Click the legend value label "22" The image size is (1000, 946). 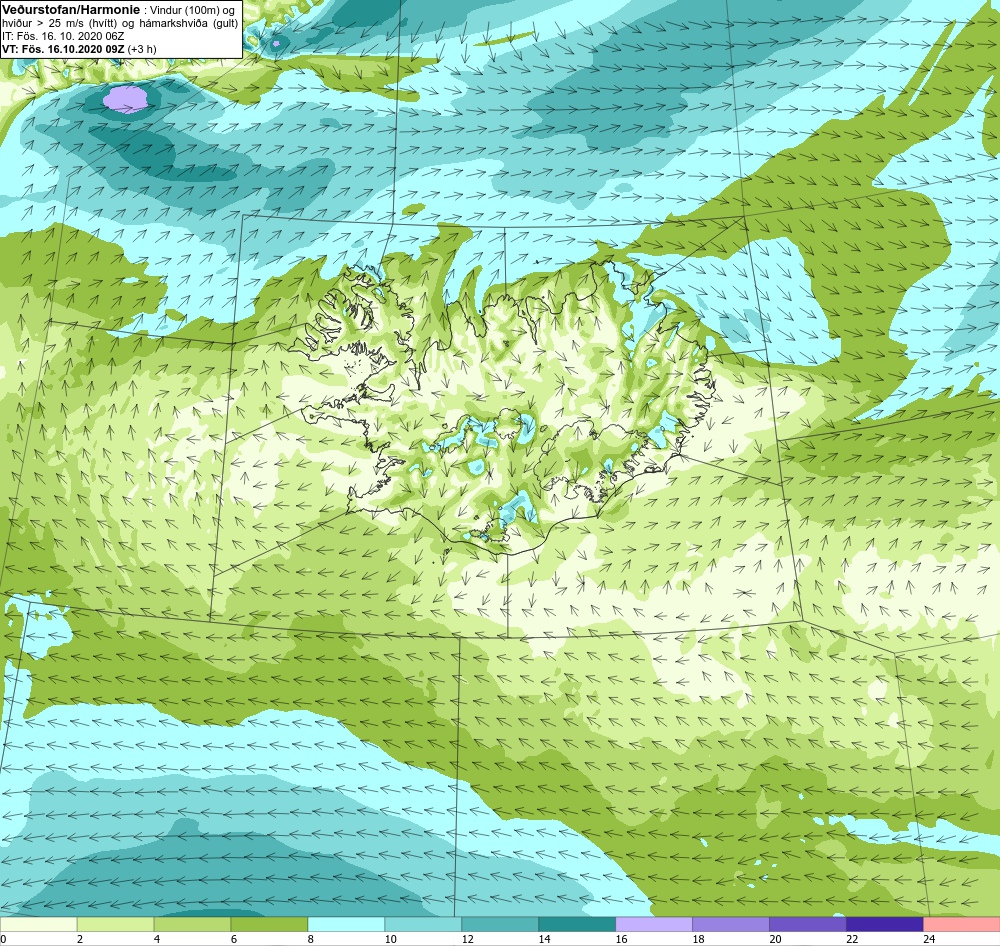852,939
